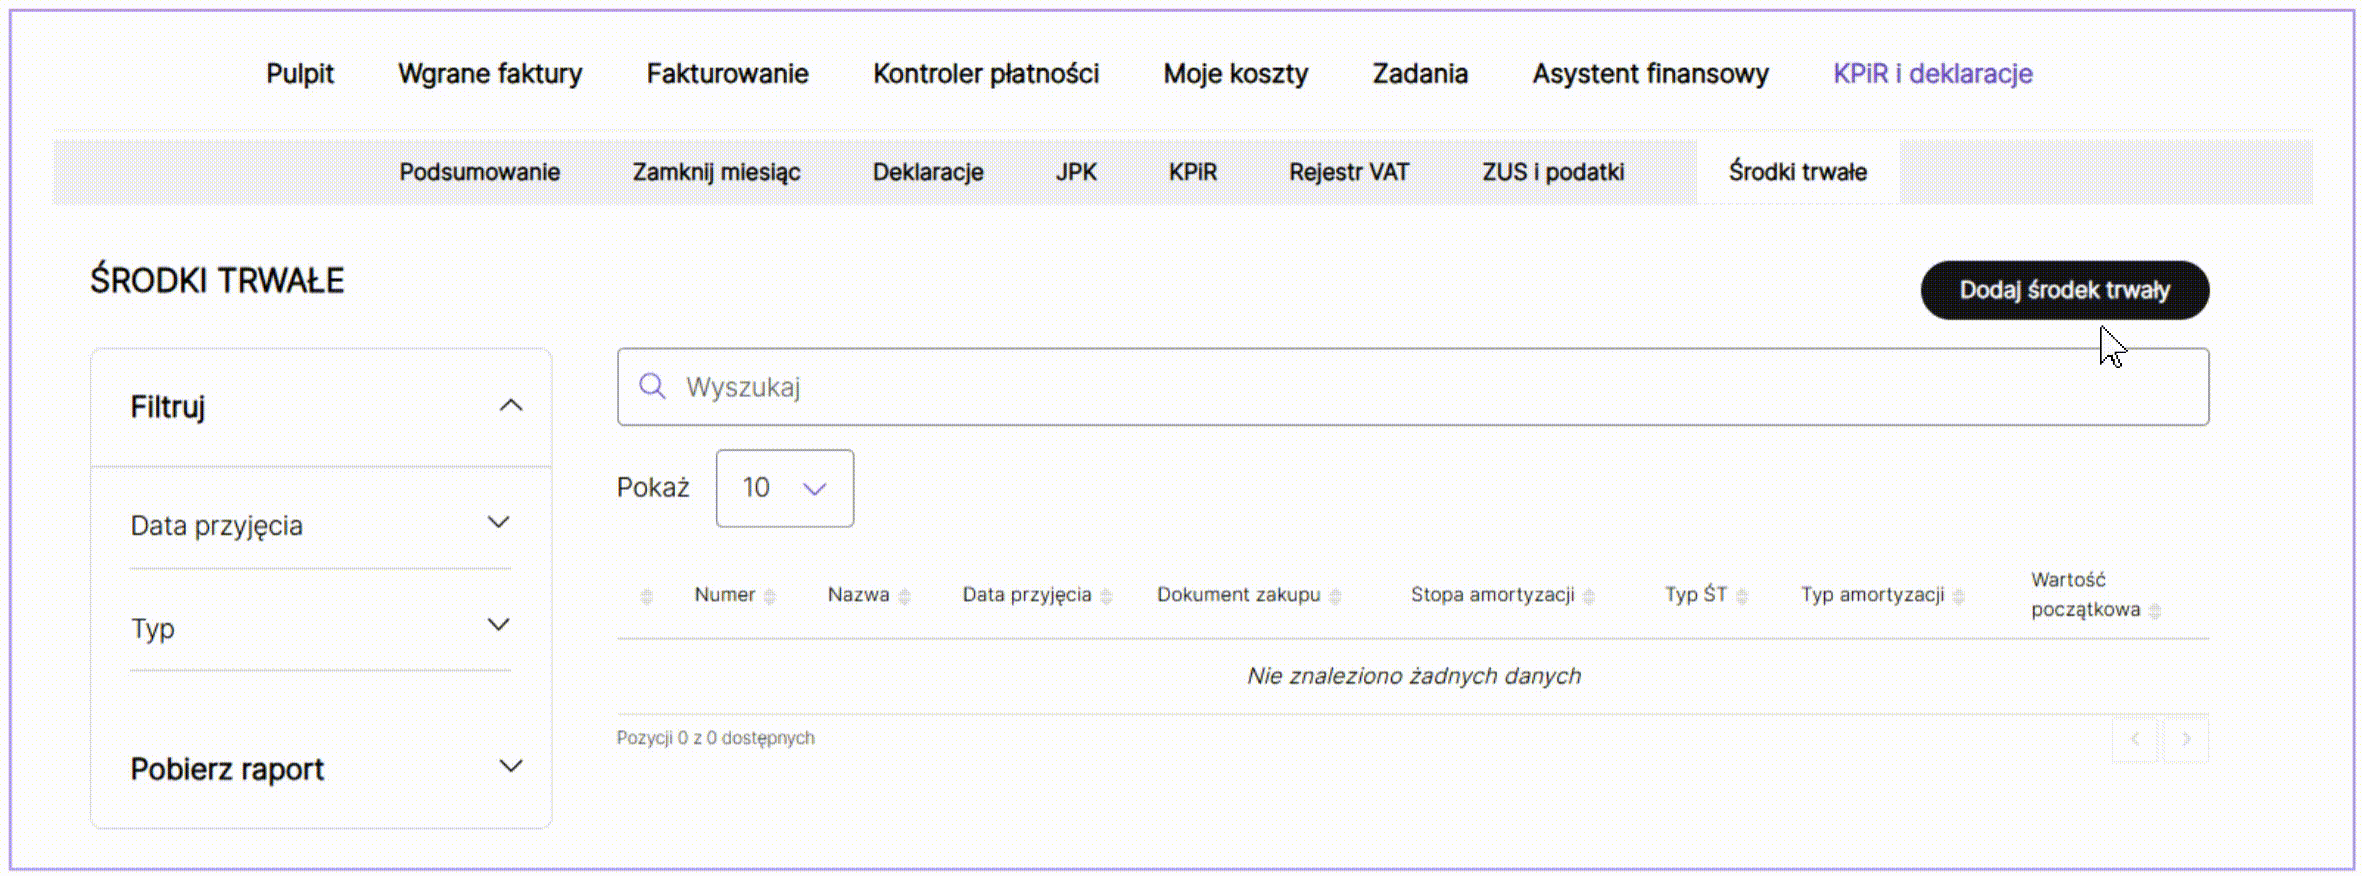
Task: Go to next page of results
Action: tap(2186, 739)
